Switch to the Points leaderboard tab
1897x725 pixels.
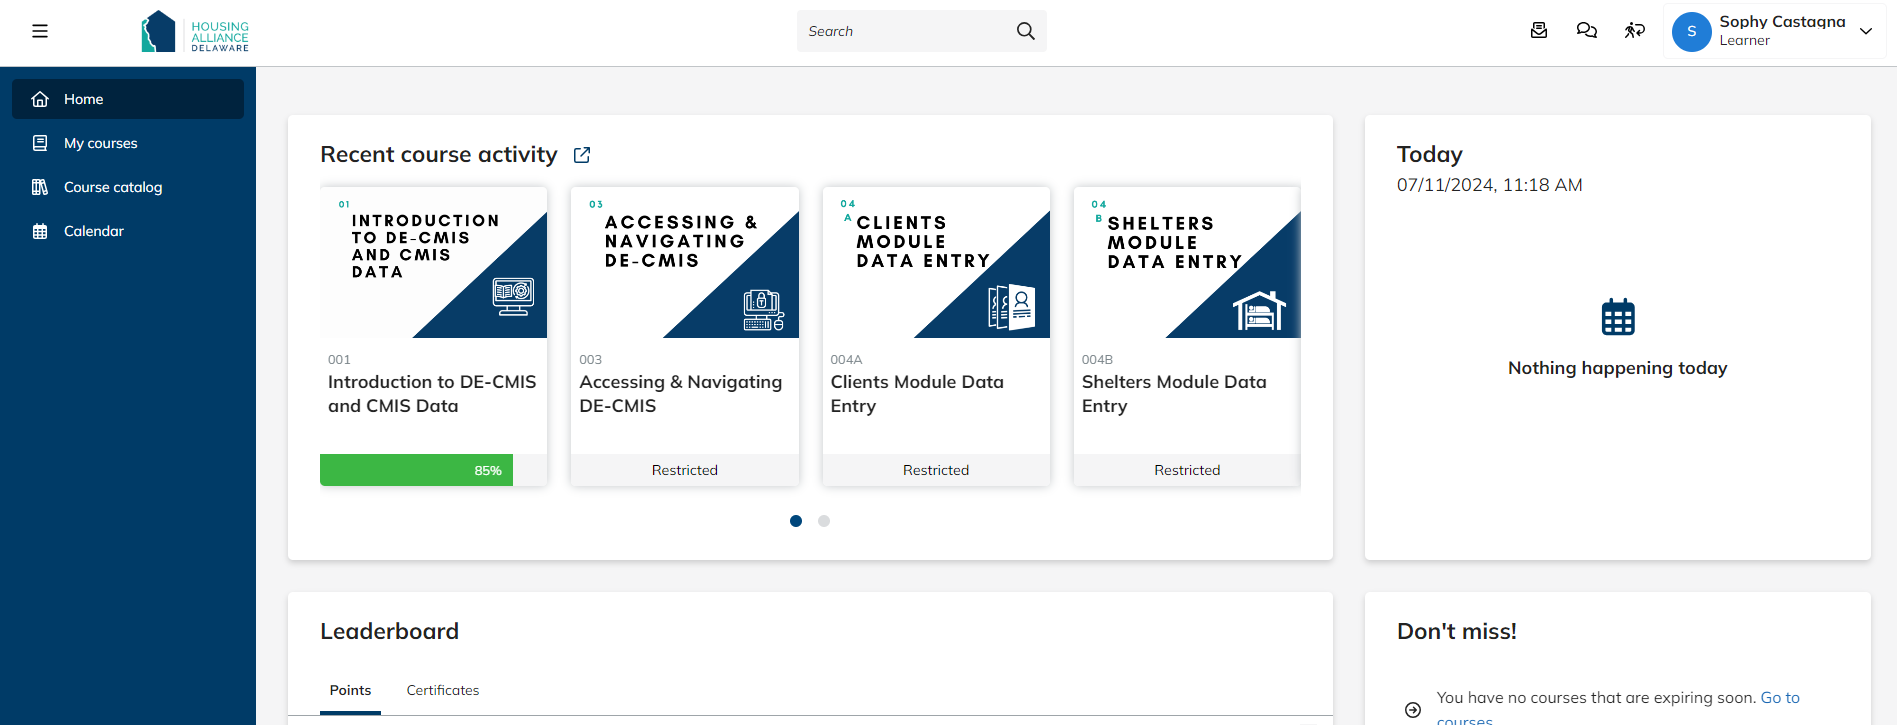click(x=350, y=691)
